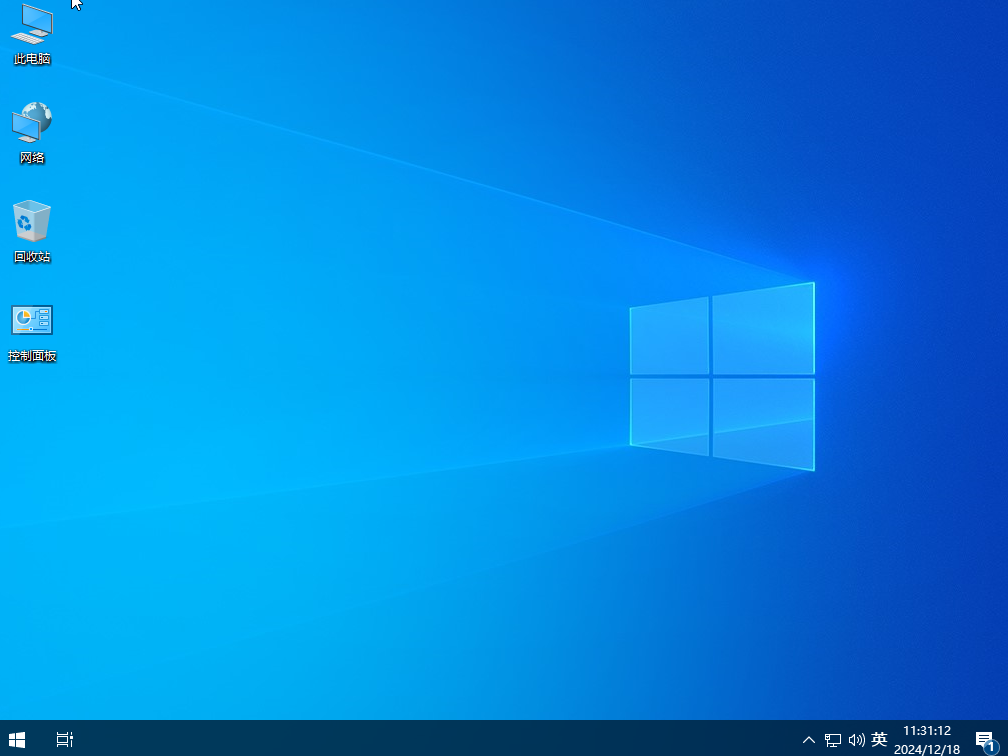Expand hidden tray icons with the chevron

pos(808,739)
